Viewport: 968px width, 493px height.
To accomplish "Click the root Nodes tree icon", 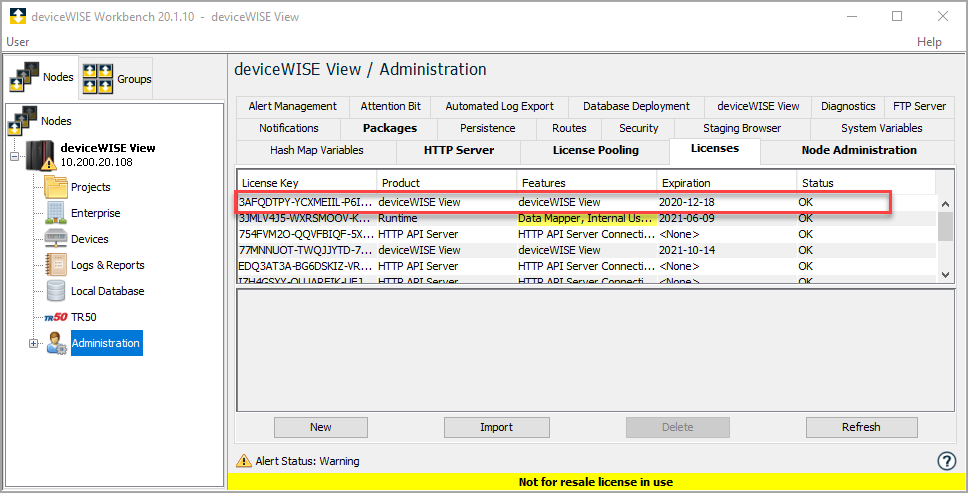I will (23, 121).
